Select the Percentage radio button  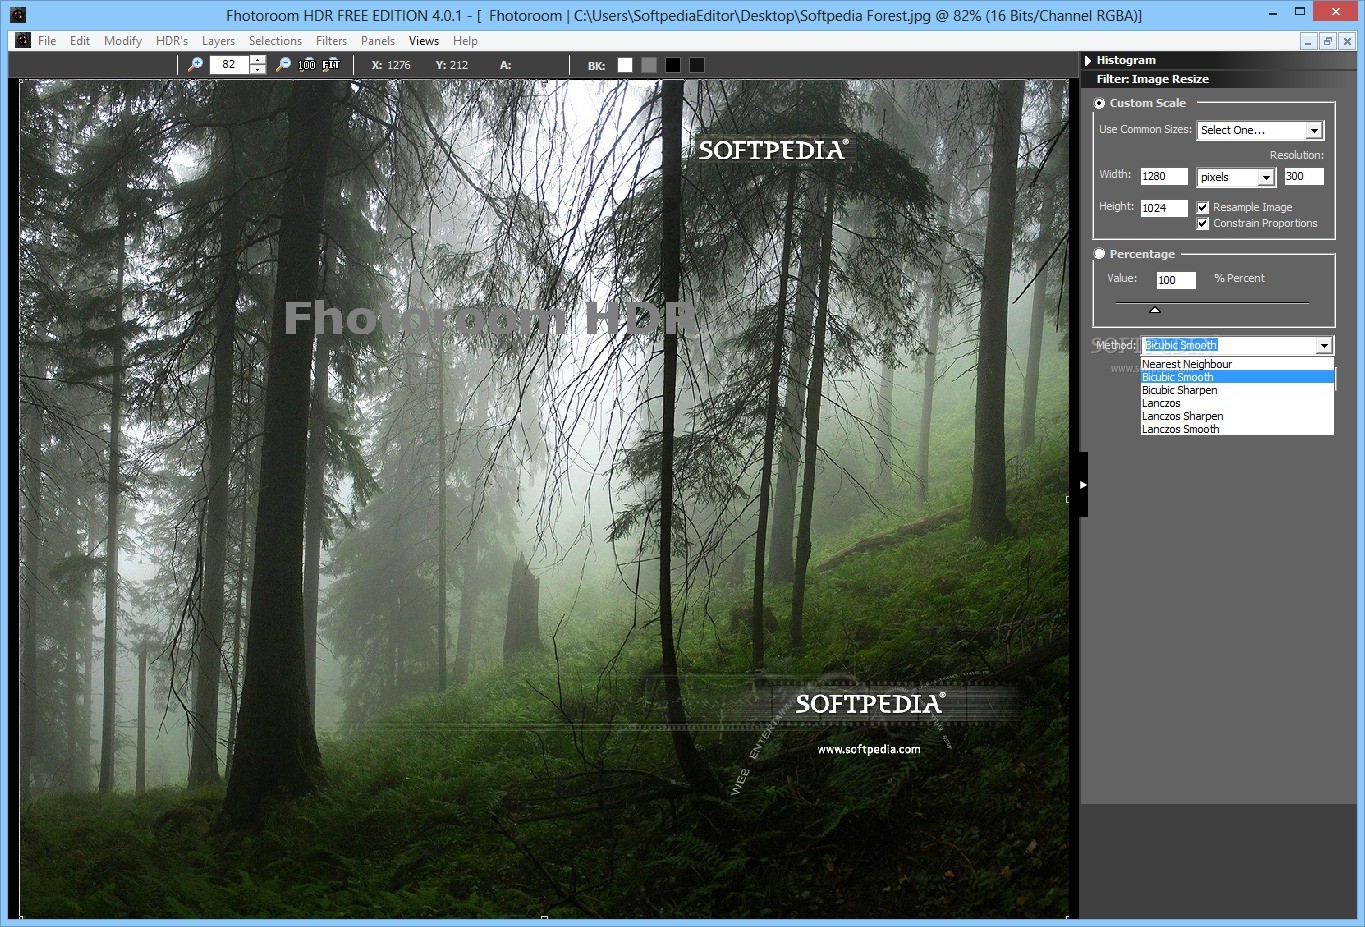click(1100, 254)
